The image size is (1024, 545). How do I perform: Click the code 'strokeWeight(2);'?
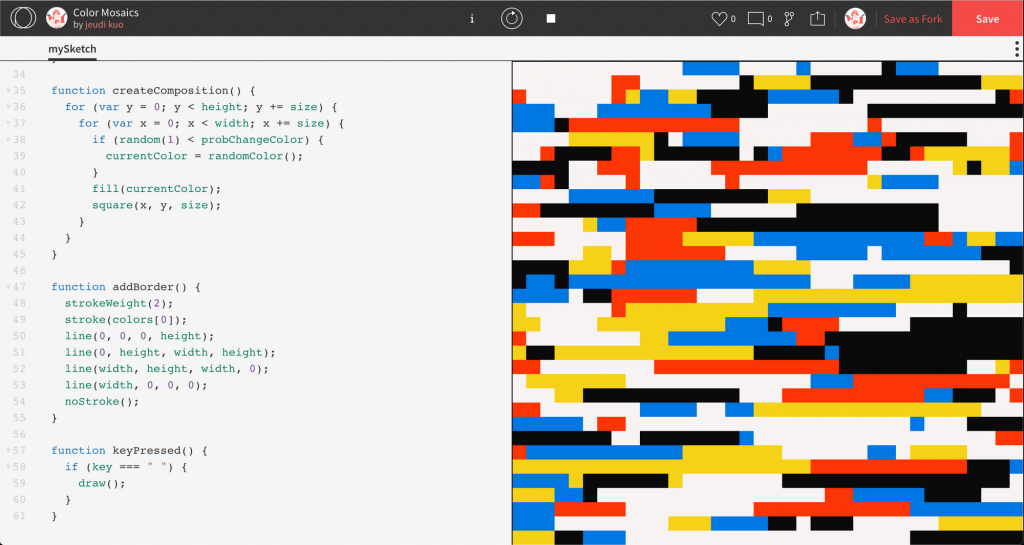click(120, 303)
